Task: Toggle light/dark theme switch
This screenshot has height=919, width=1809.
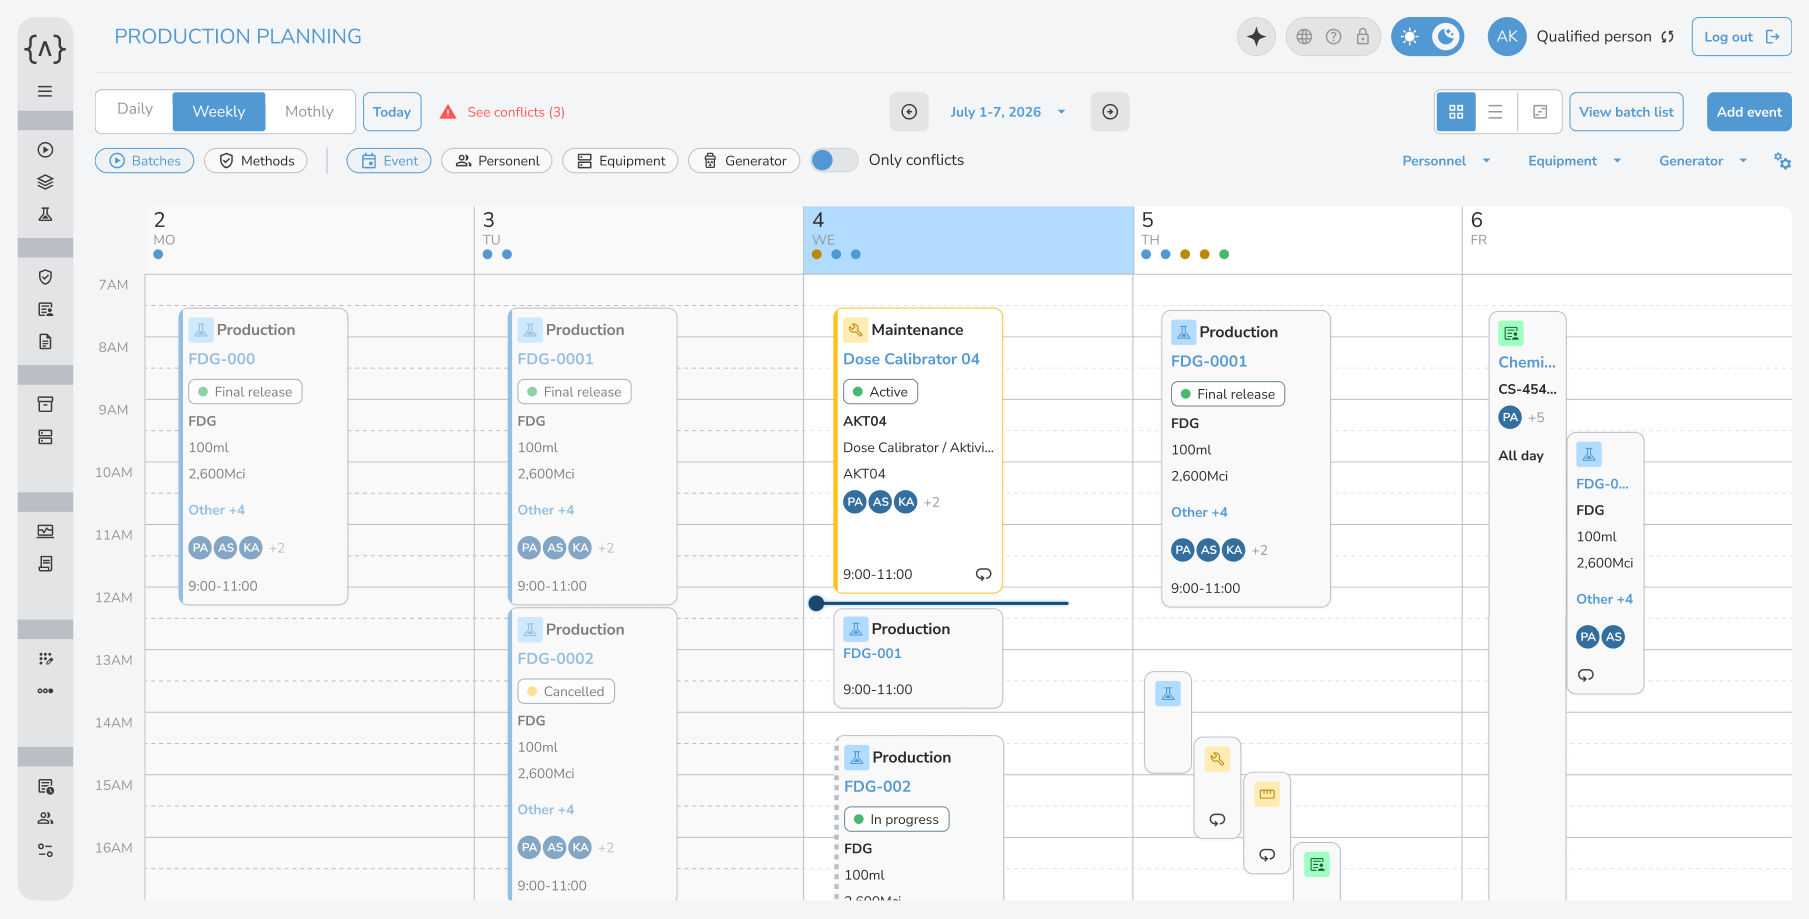Action: (1427, 37)
